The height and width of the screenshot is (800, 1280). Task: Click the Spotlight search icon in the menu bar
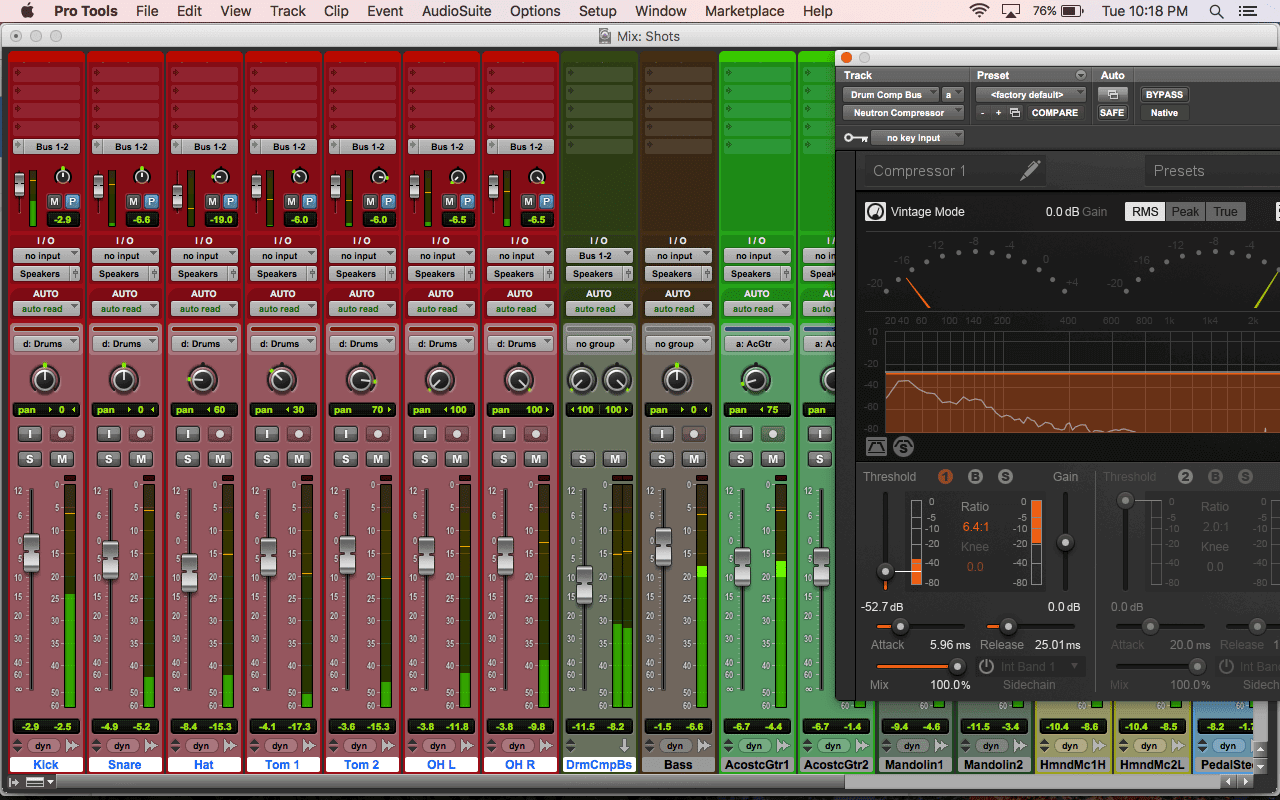[1216, 11]
